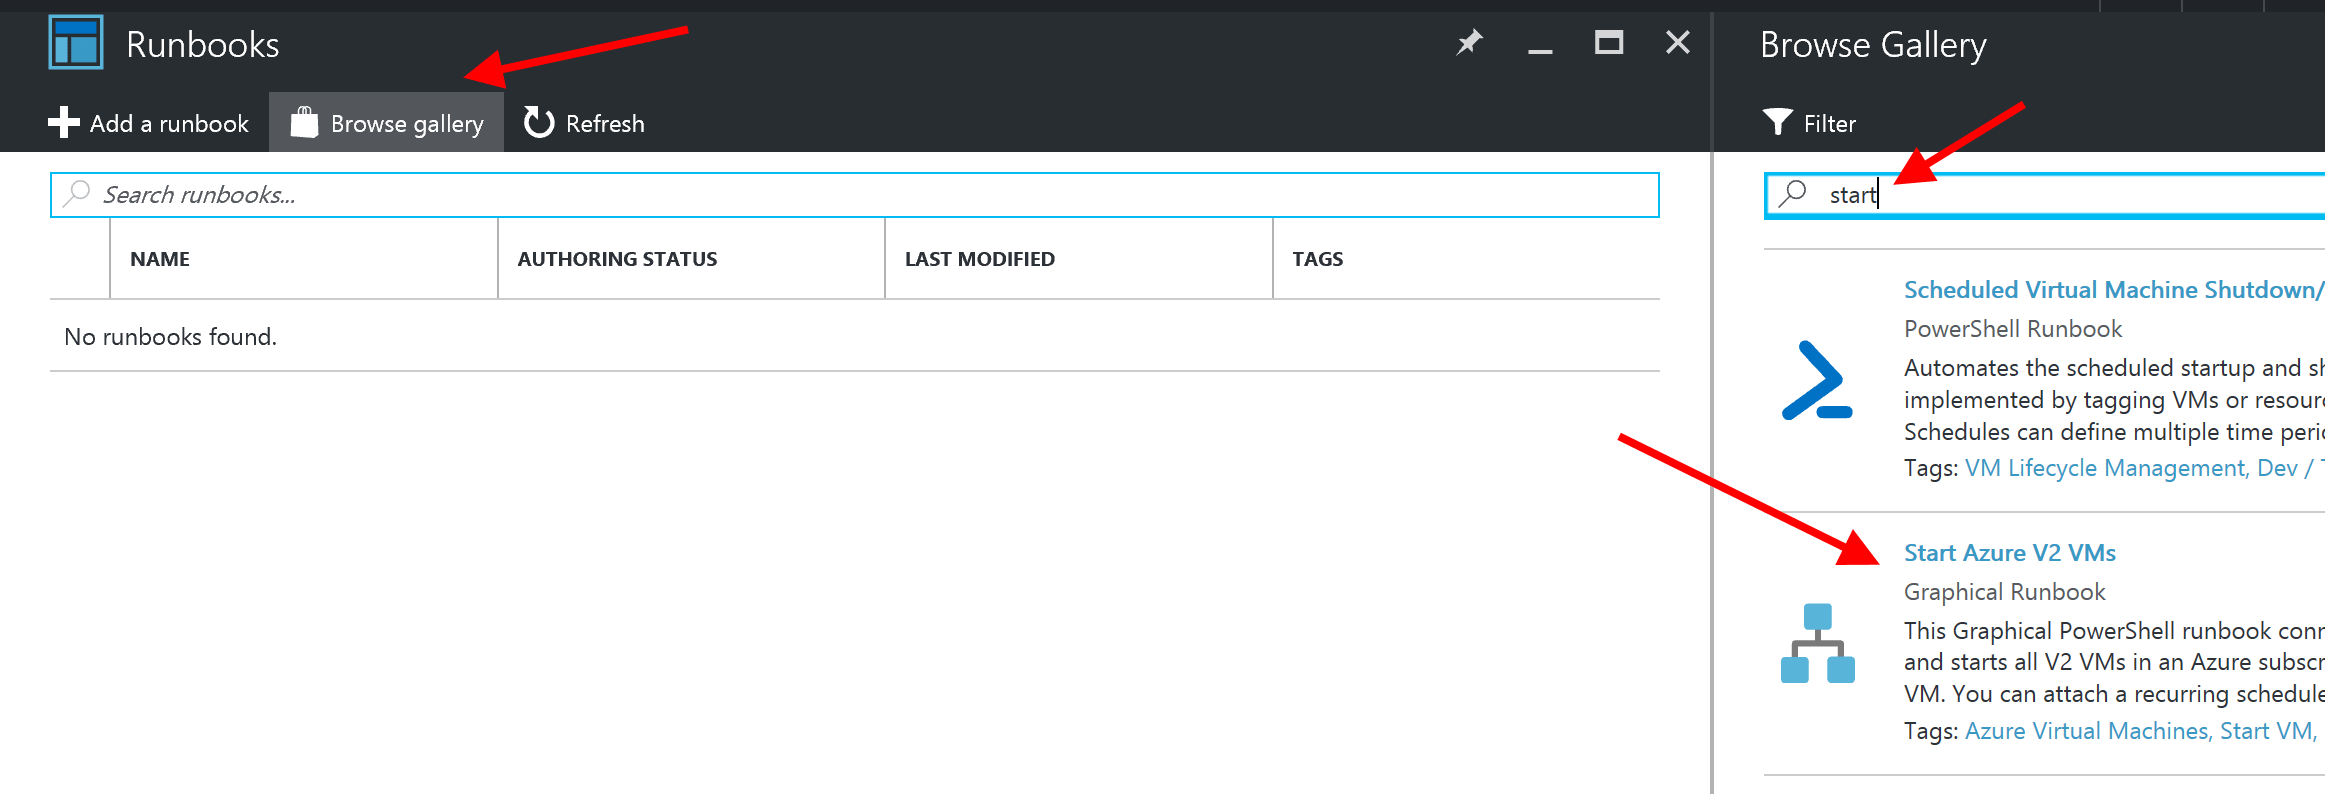Maximize the Runbooks blade
The image size is (2325, 794).
tap(1608, 43)
